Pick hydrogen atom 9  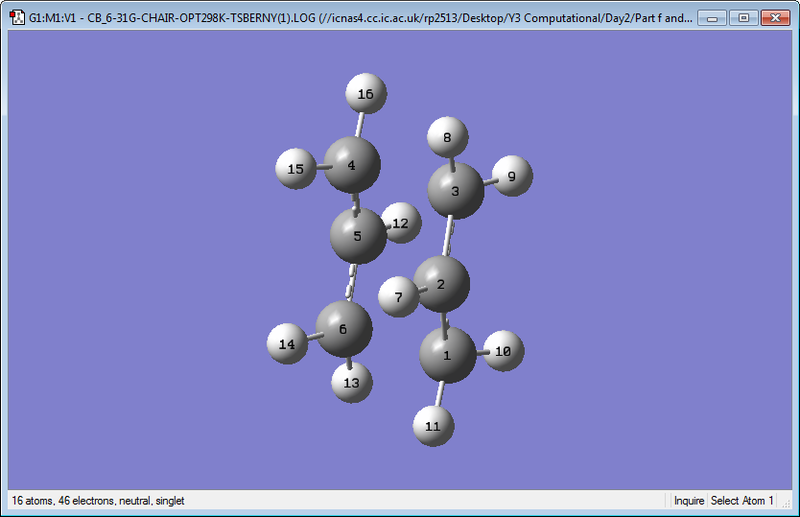coord(512,176)
